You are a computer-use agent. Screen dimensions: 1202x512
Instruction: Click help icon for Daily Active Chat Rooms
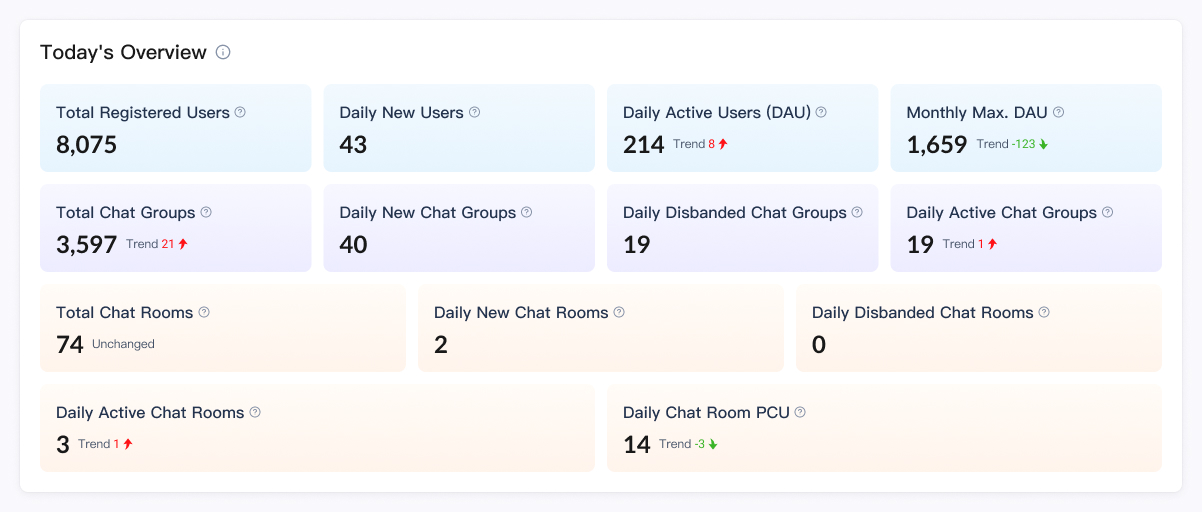[x=255, y=412]
